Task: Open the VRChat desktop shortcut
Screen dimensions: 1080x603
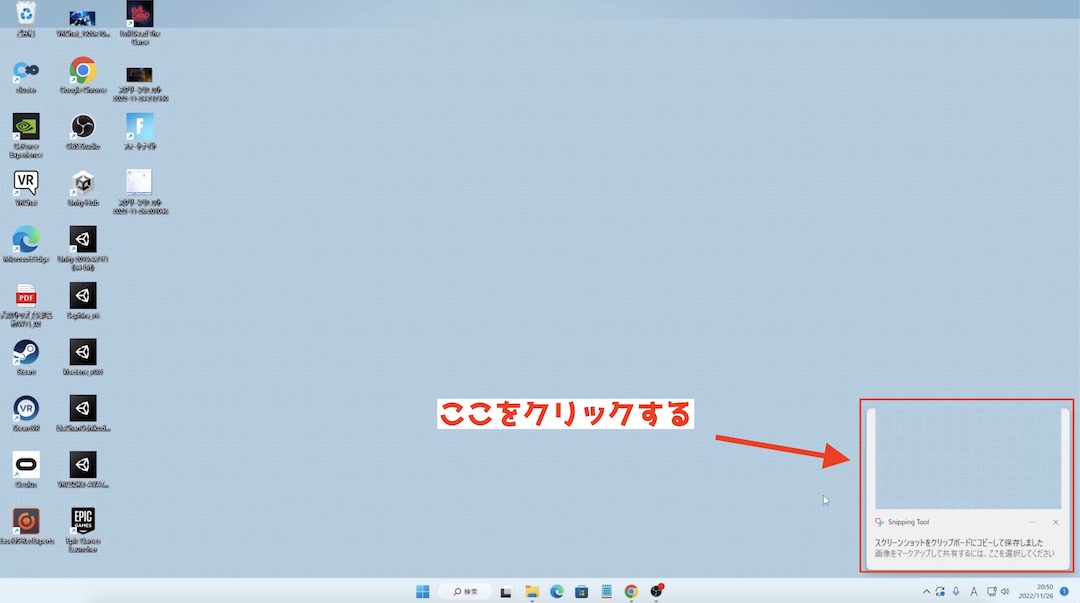Action: [x=25, y=182]
